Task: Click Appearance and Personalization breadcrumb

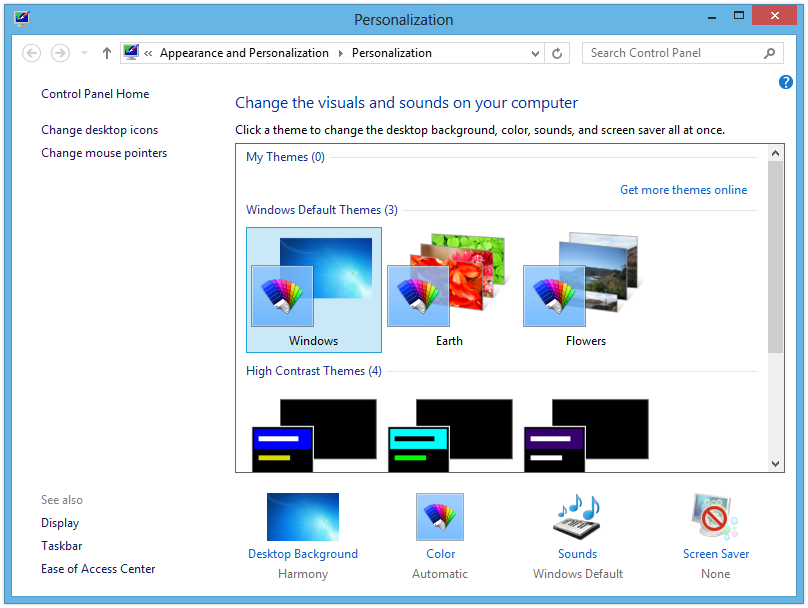Action: tap(244, 53)
